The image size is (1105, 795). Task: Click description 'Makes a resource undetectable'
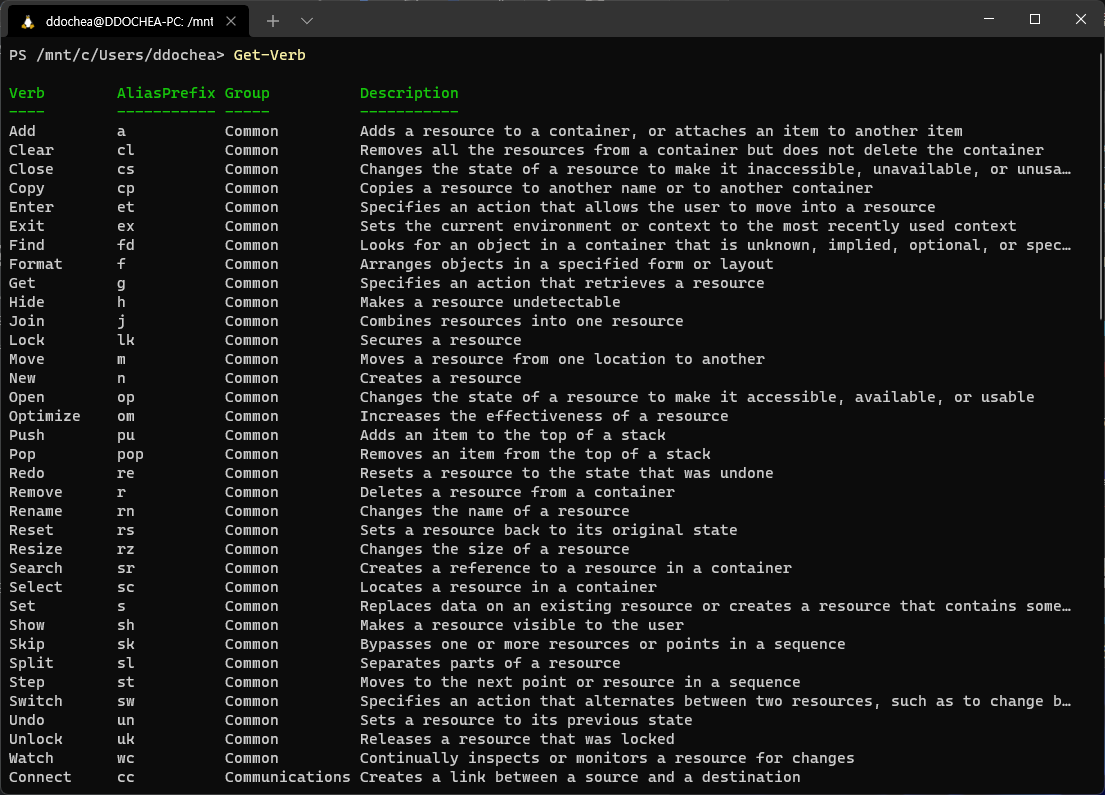(490, 302)
